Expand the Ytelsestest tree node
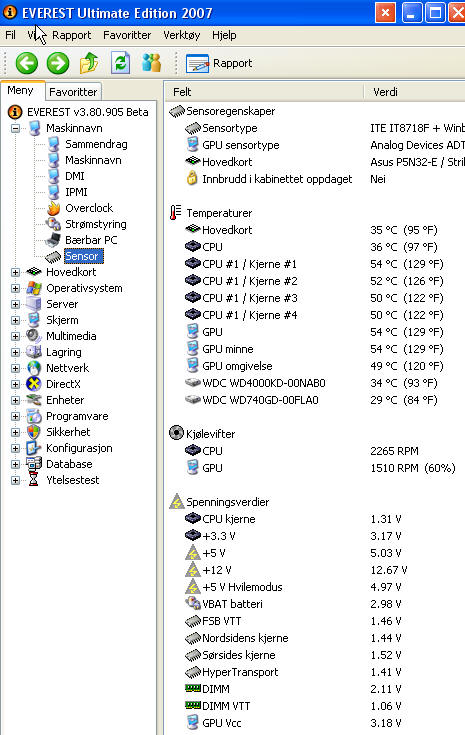Screen dimensions: 465x735 (x=15, y=480)
